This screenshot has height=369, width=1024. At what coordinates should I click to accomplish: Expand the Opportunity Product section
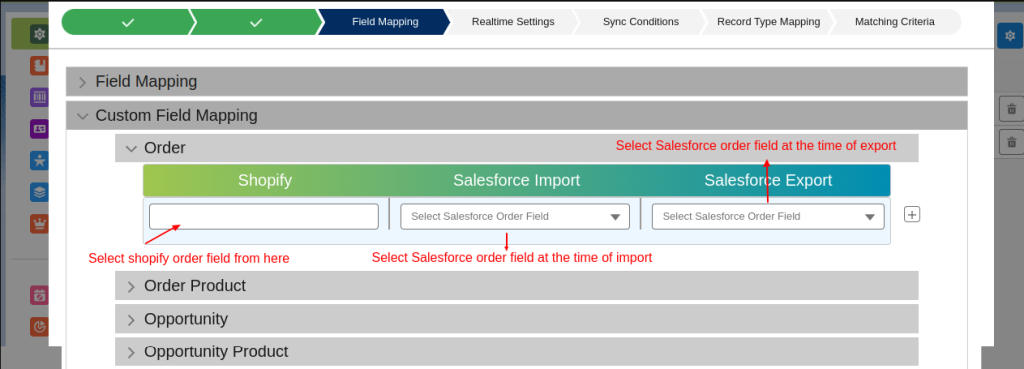517,351
